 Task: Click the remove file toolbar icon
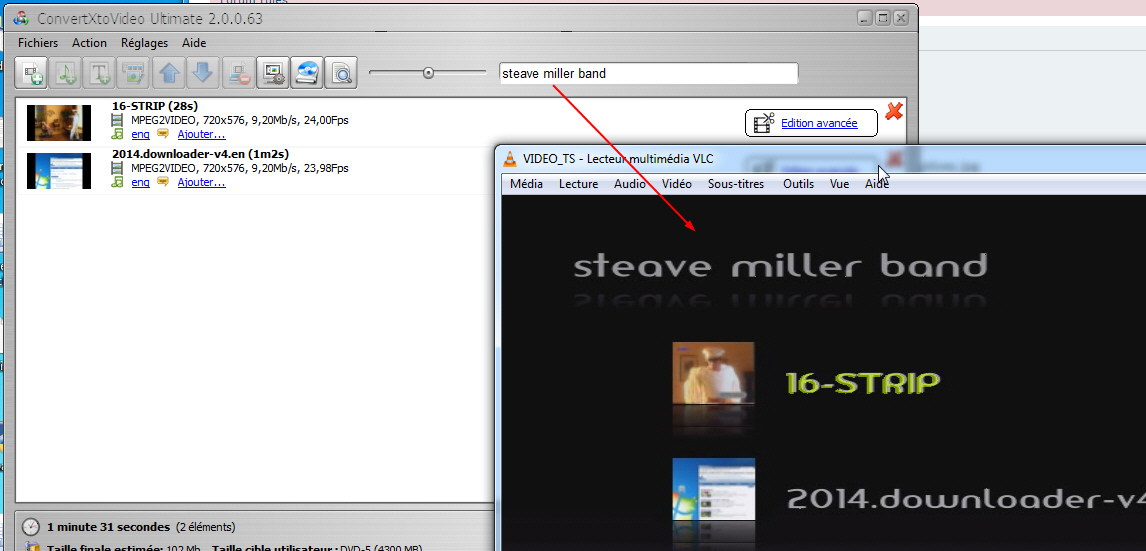coord(238,72)
